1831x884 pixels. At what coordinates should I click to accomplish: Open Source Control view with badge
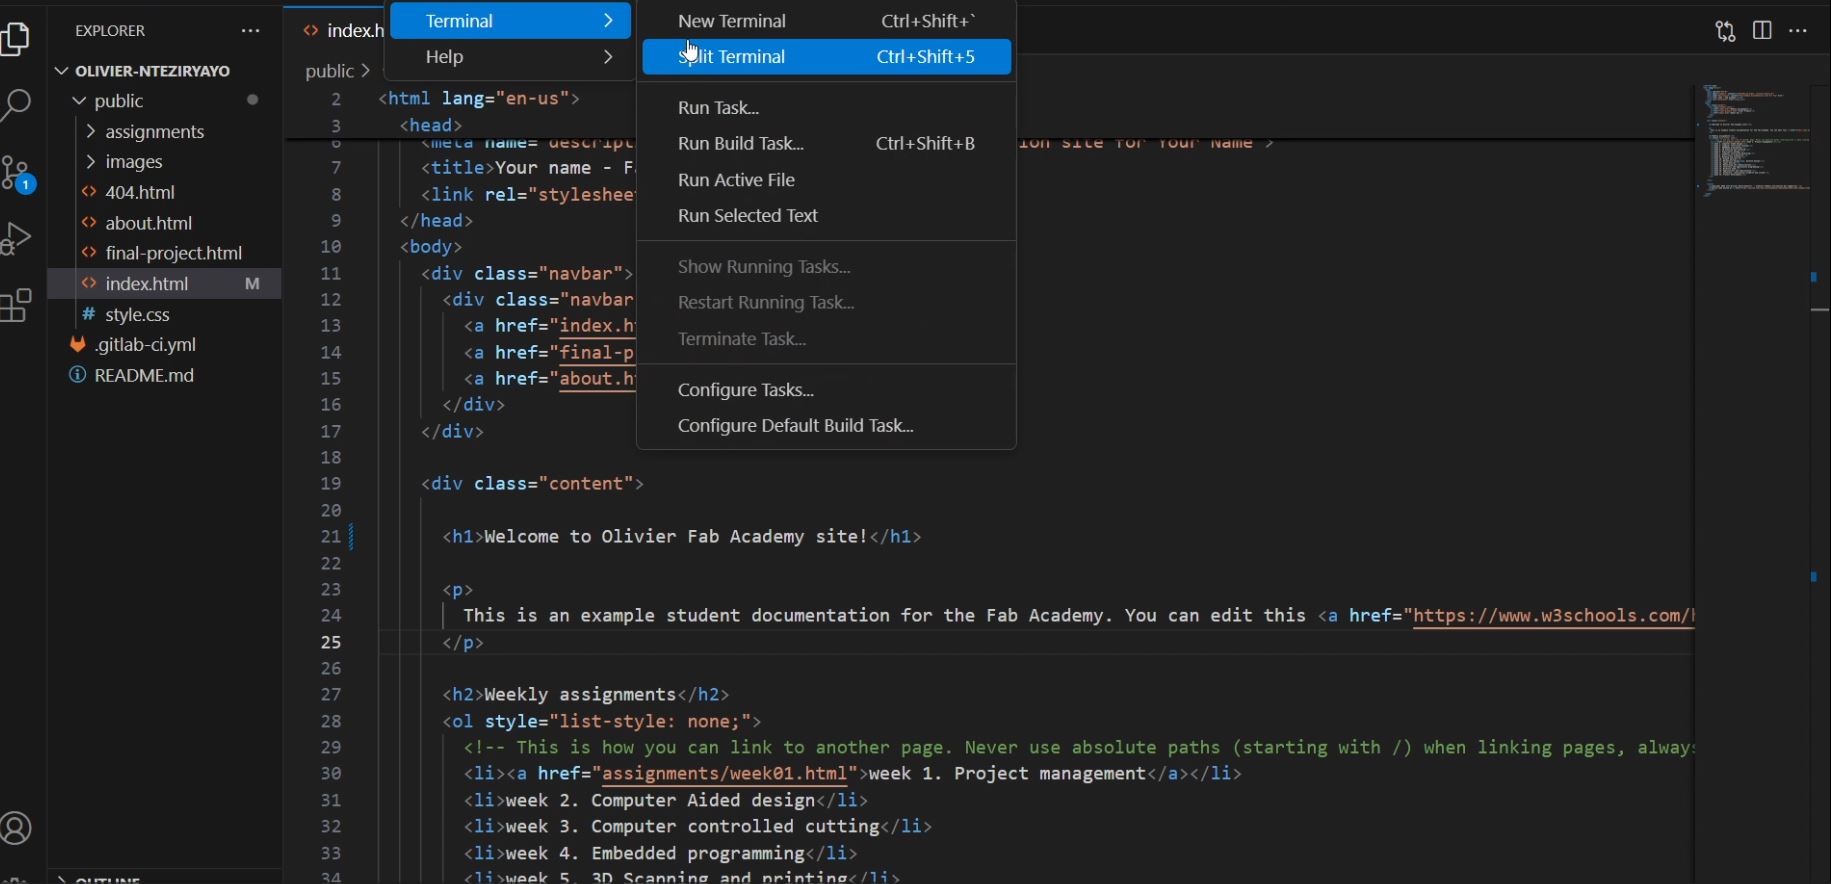[x=17, y=173]
